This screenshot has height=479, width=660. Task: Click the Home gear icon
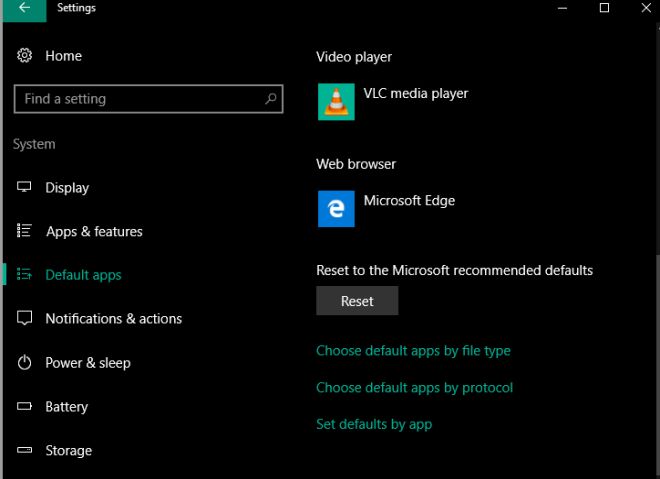pos(24,56)
